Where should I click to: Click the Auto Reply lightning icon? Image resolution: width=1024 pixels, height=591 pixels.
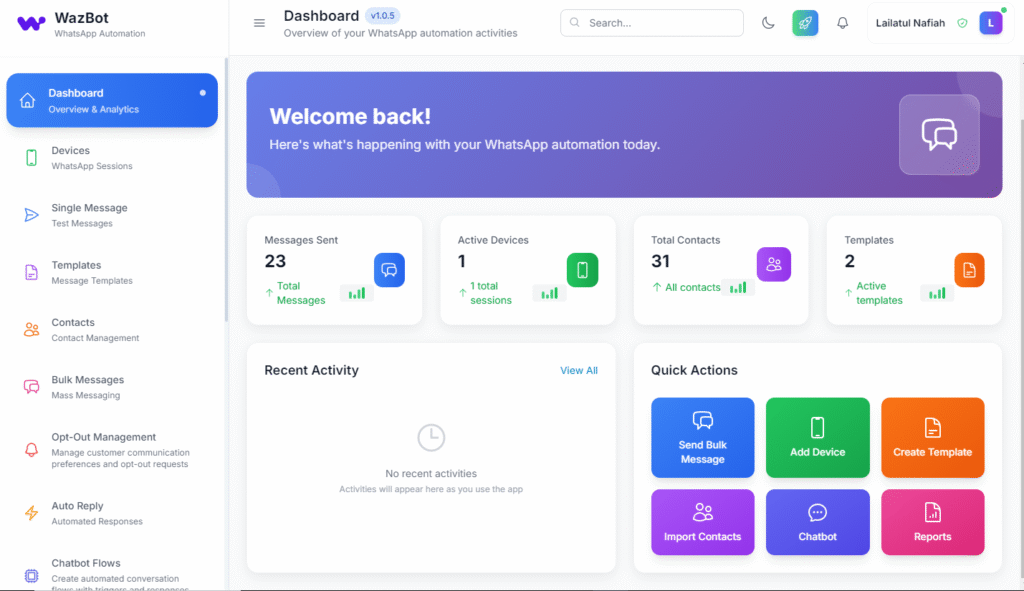[31, 513]
